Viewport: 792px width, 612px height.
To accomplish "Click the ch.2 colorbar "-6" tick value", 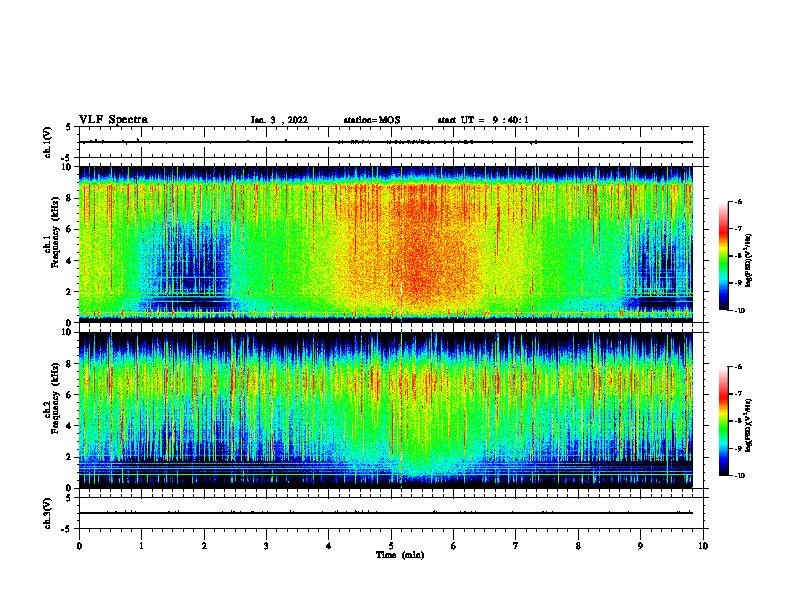I will pyautogui.click(x=738, y=367).
